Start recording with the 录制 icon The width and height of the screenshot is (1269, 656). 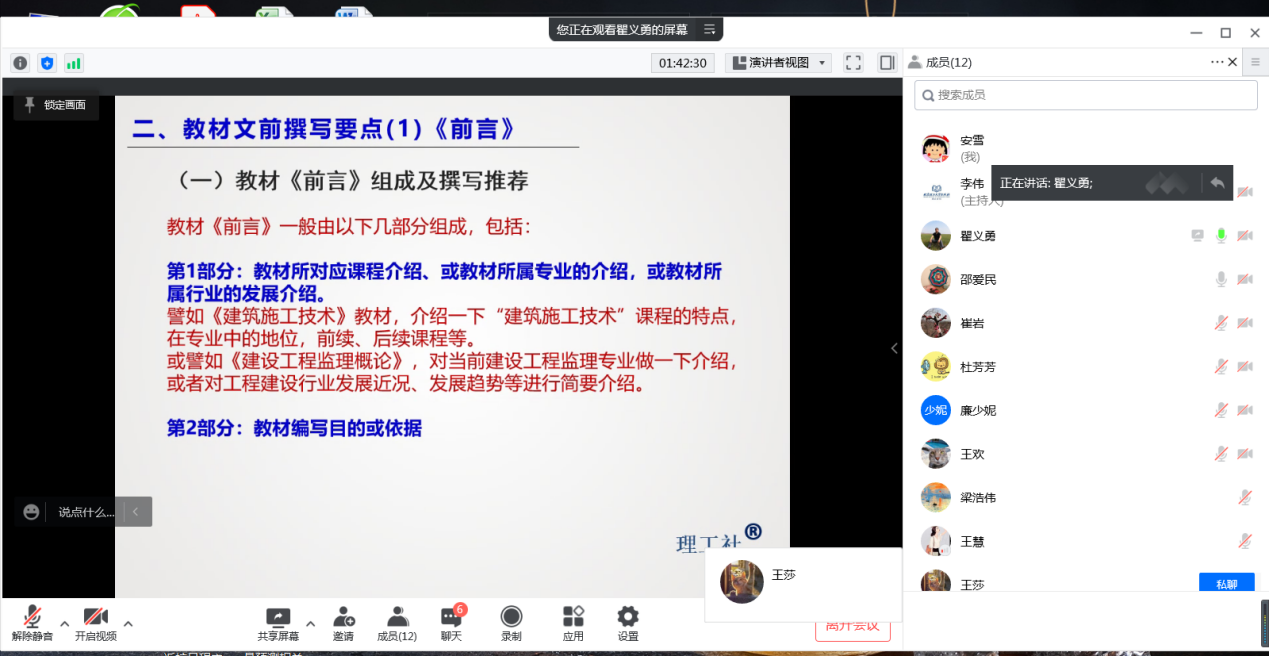[x=510, y=623]
